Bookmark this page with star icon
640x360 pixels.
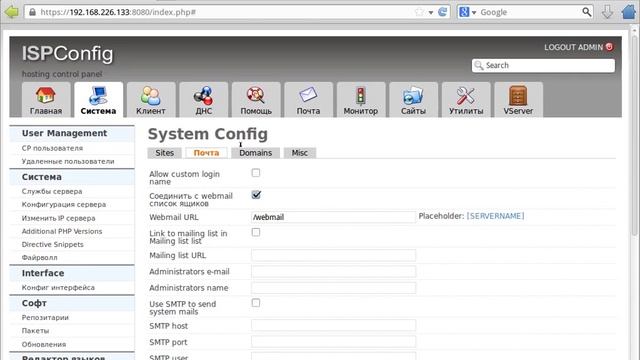419,12
